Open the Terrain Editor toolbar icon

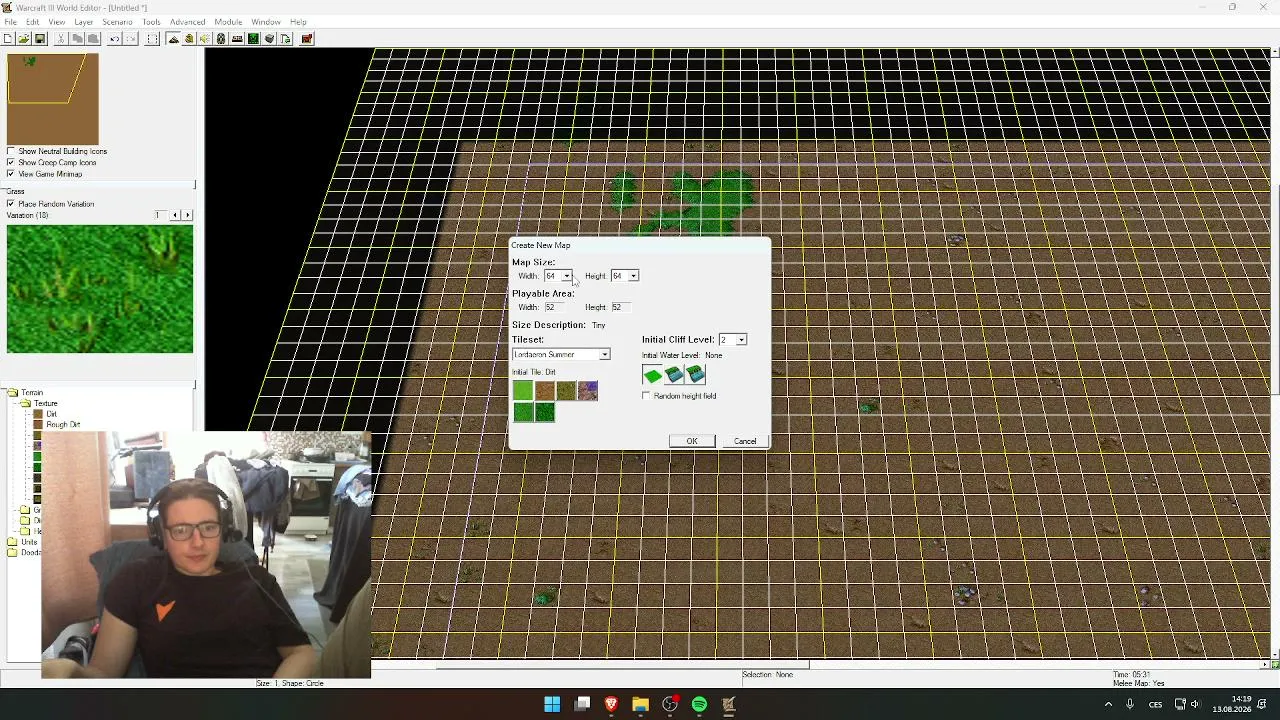(173, 39)
